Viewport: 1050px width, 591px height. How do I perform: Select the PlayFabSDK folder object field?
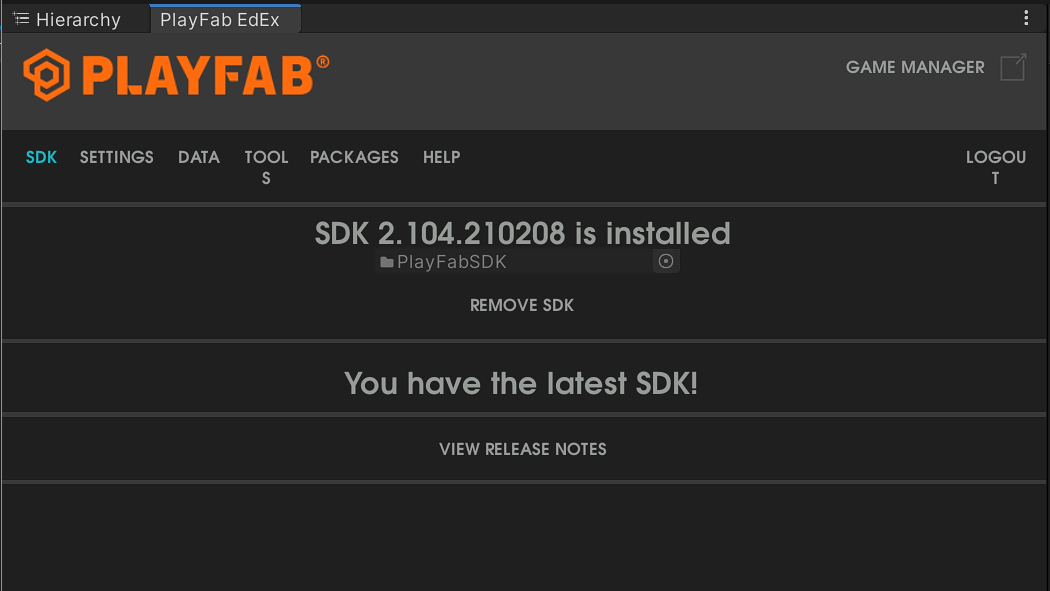513,262
